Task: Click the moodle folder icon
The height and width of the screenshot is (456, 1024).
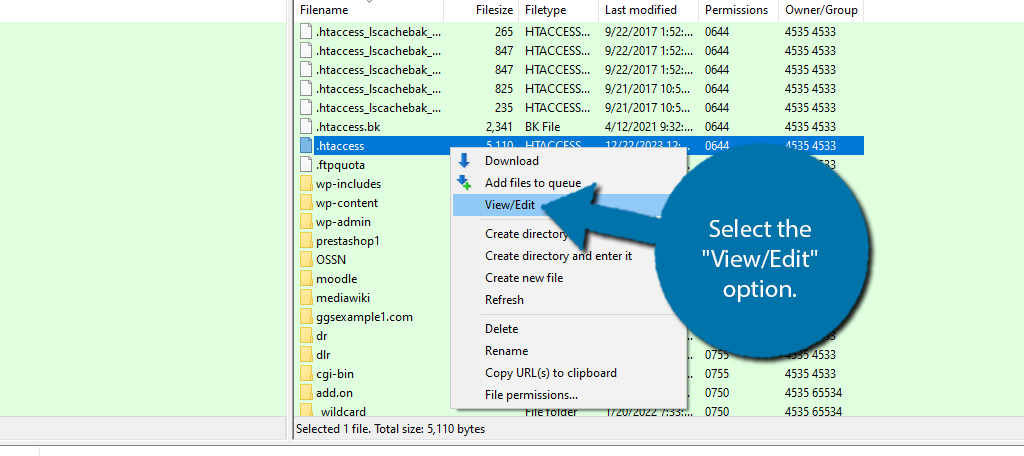Action: pos(306,279)
